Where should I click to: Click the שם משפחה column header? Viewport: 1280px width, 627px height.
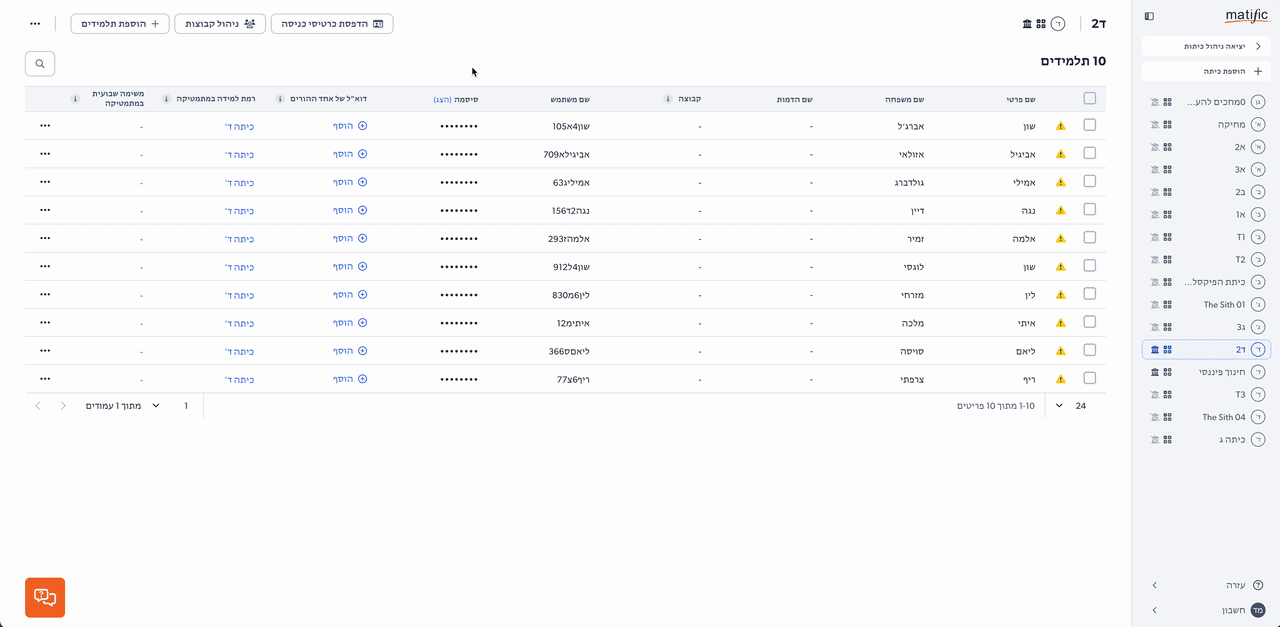[904, 100]
